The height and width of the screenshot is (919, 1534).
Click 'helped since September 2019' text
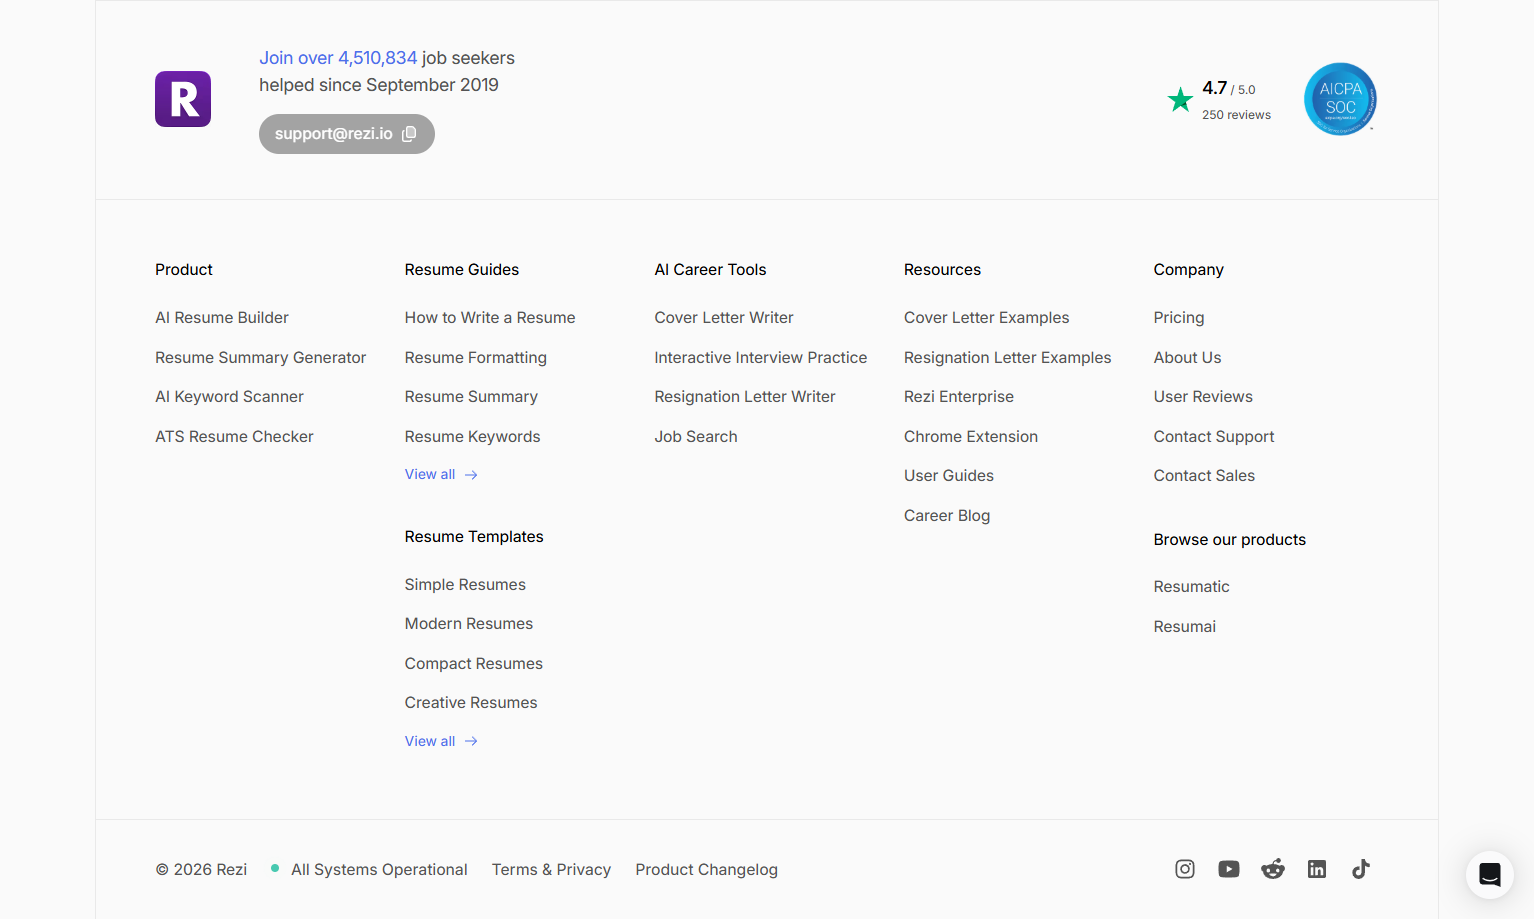click(379, 85)
